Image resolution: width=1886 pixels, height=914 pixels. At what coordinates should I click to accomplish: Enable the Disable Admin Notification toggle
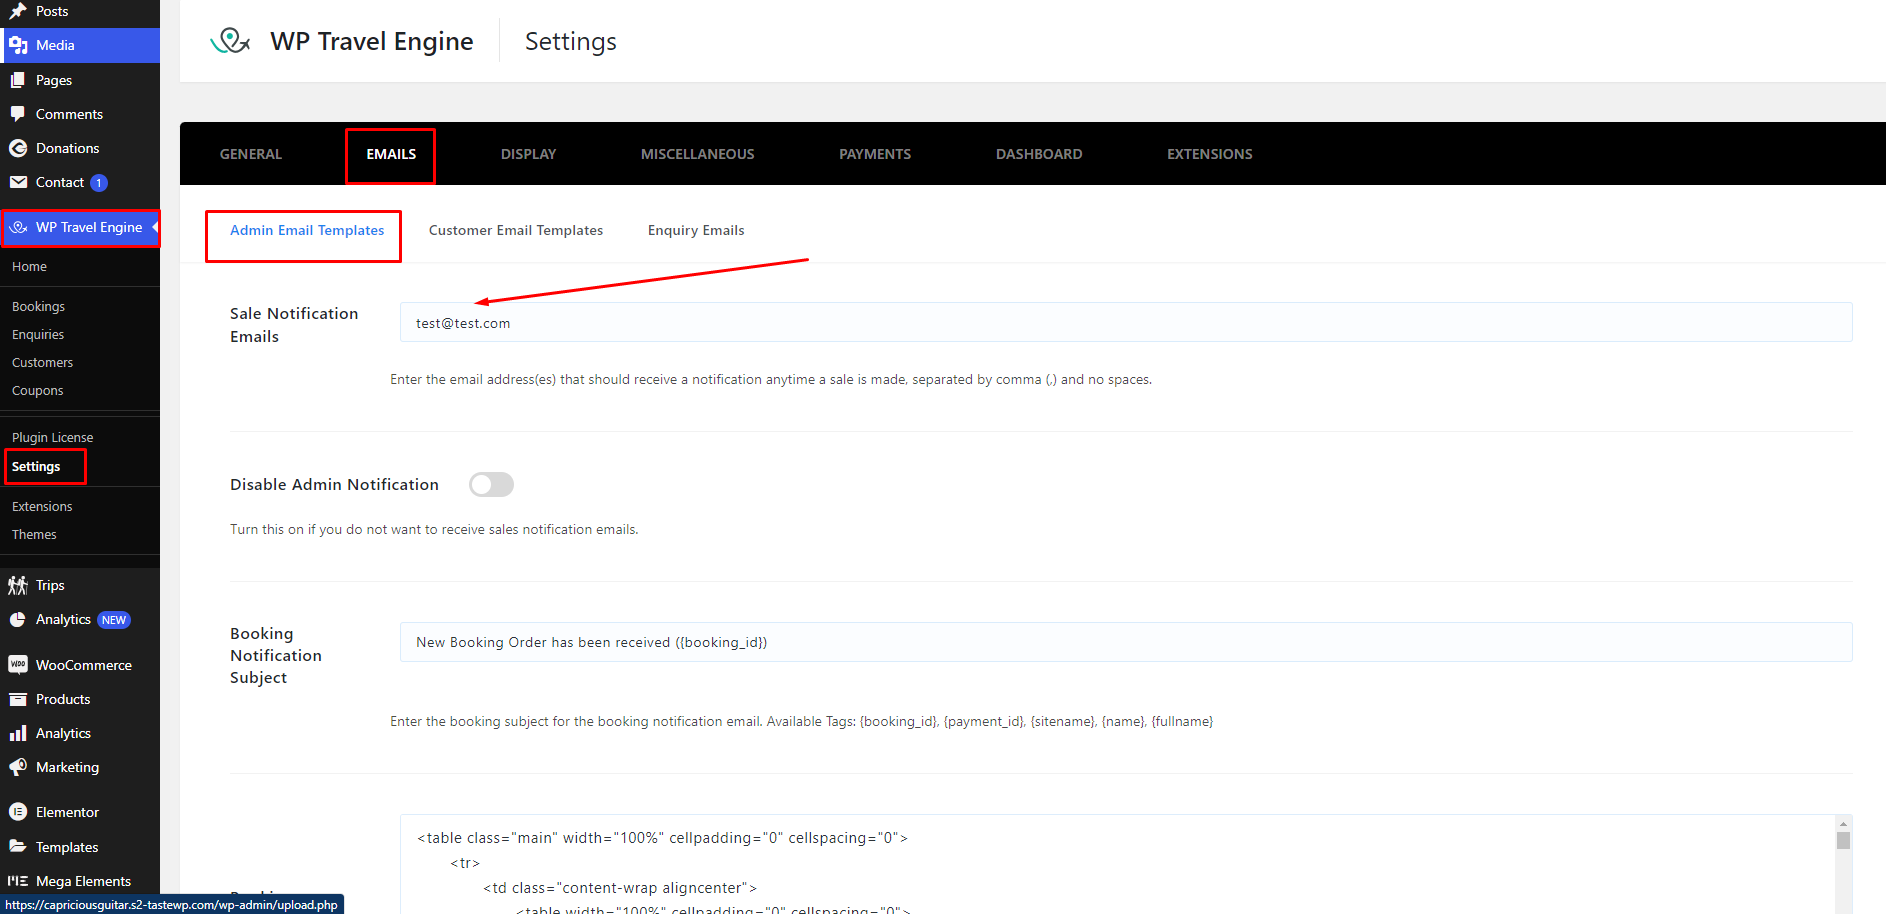(491, 484)
